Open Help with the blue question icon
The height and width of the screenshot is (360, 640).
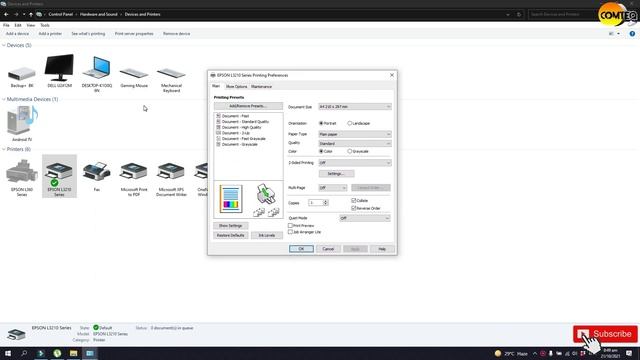(632, 34)
